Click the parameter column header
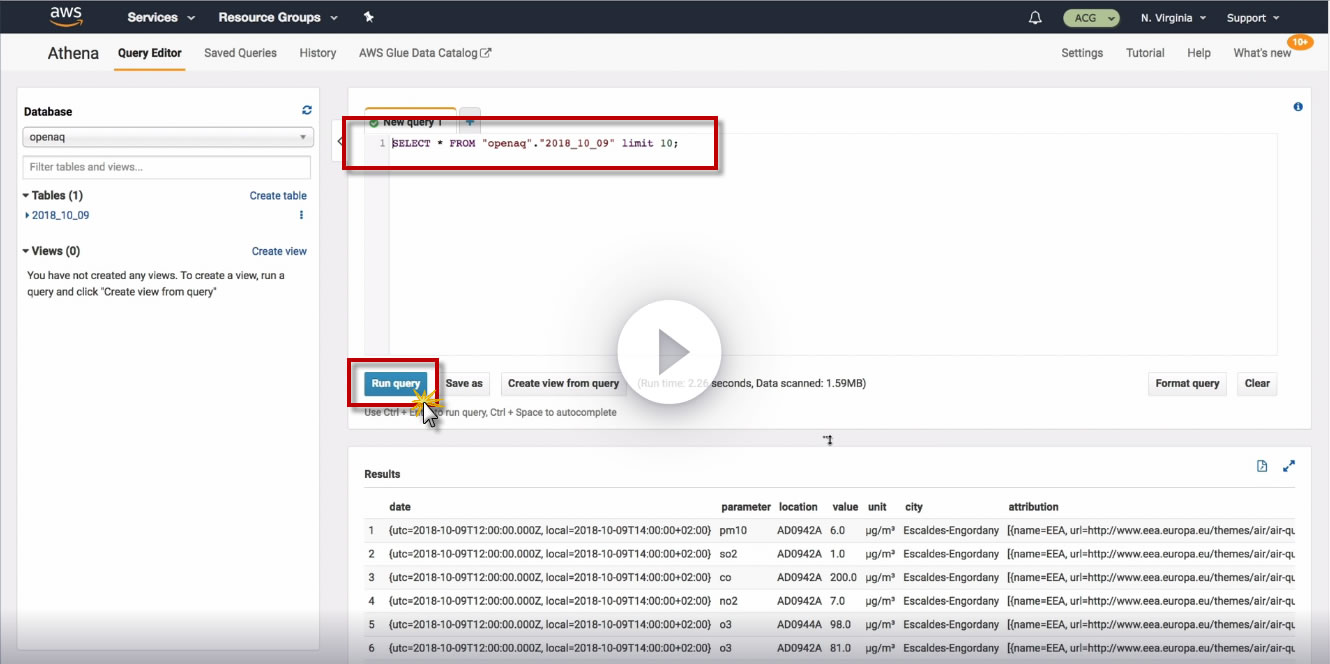 pyautogui.click(x=746, y=507)
